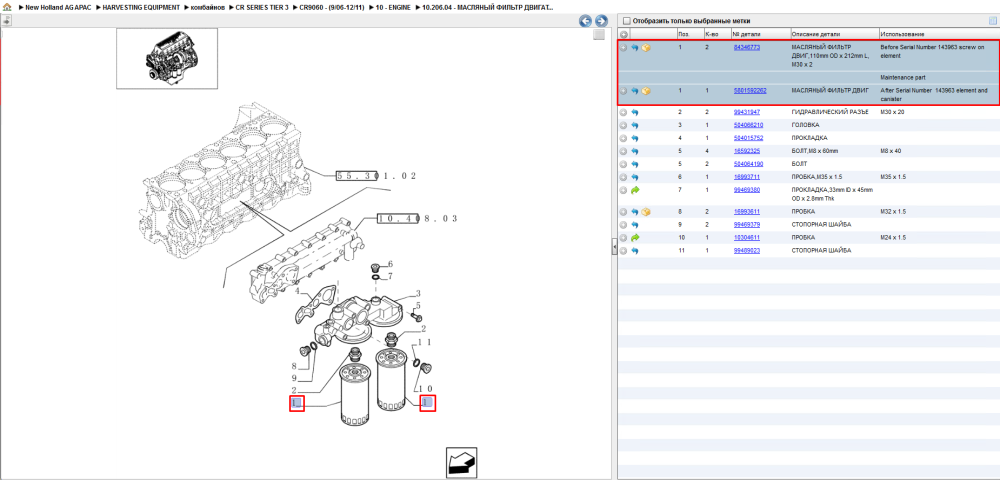Click callout number 7 on the diagram
Image resolution: width=1000 pixels, height=480 pixels.
coord(390,277)
